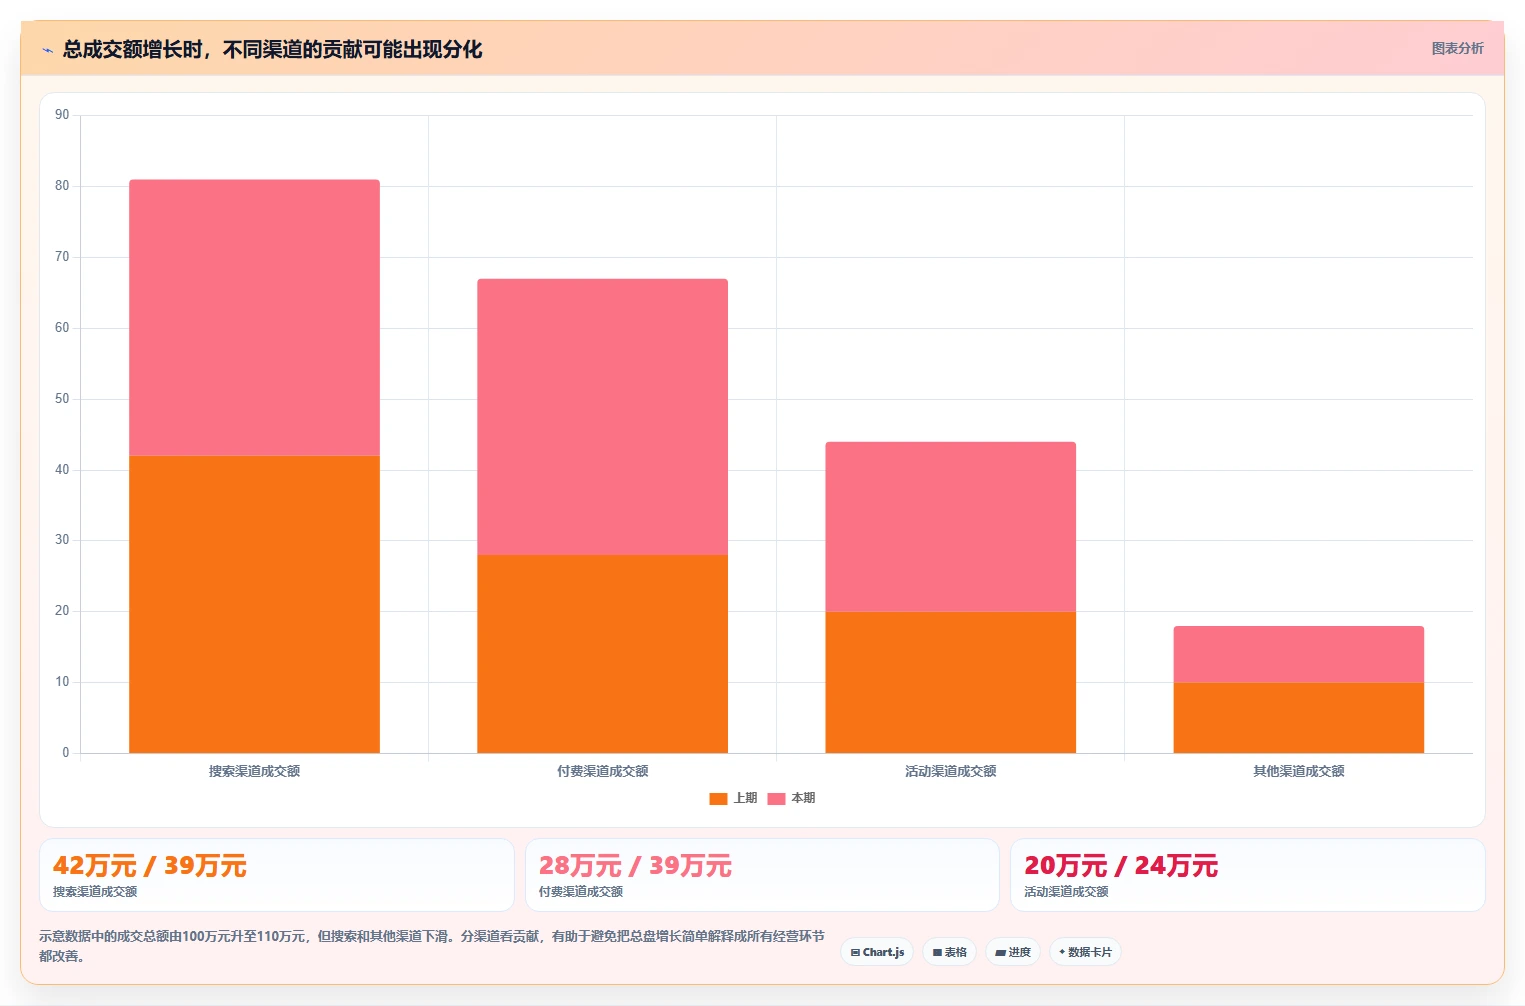1525x1006 pixels.
Task: Click the 其他渠道成交额 x-axis label
Action: pyautogui.click(x=1298, y=771)
